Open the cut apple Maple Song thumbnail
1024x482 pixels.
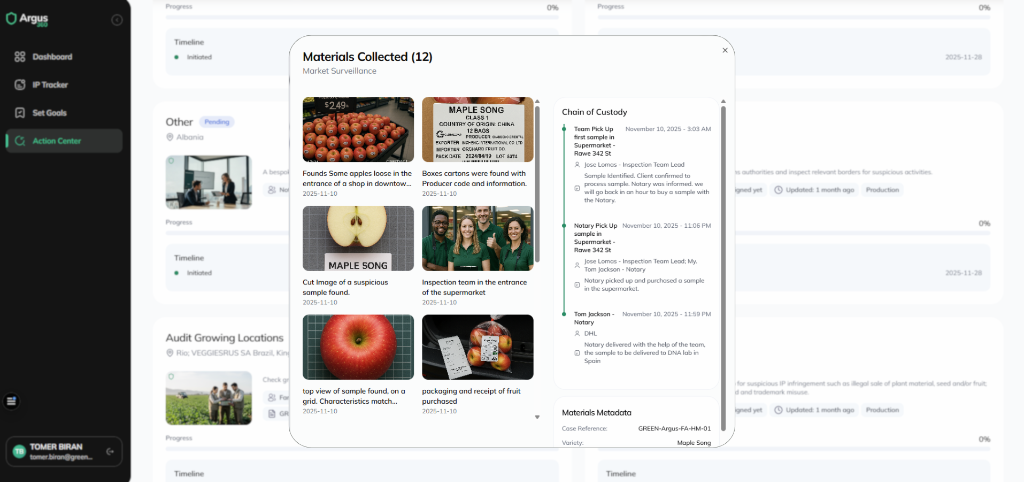click(x=358, y=238)
